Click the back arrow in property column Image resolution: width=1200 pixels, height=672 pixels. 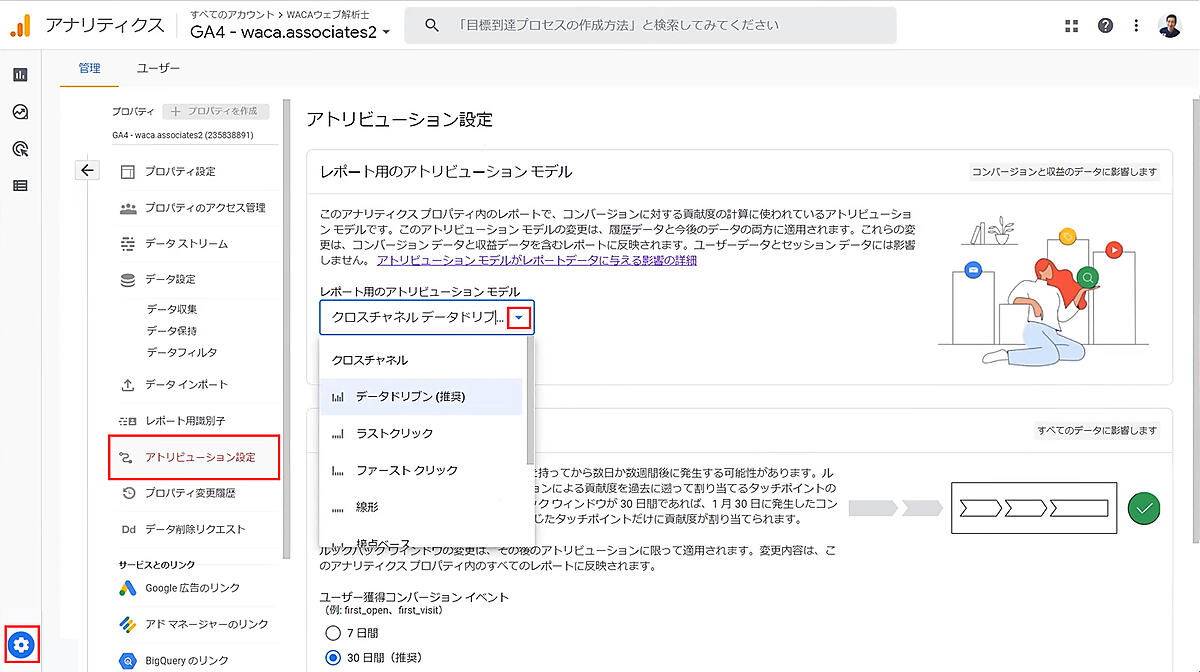tap(87, 171)
